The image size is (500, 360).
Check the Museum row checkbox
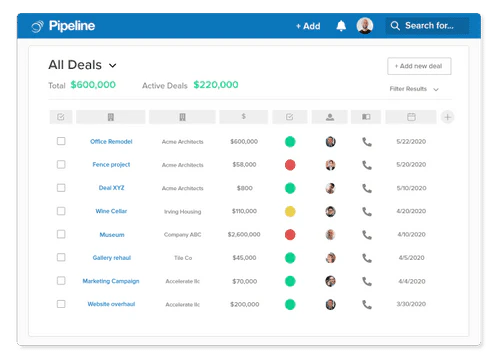coord(61,234)
